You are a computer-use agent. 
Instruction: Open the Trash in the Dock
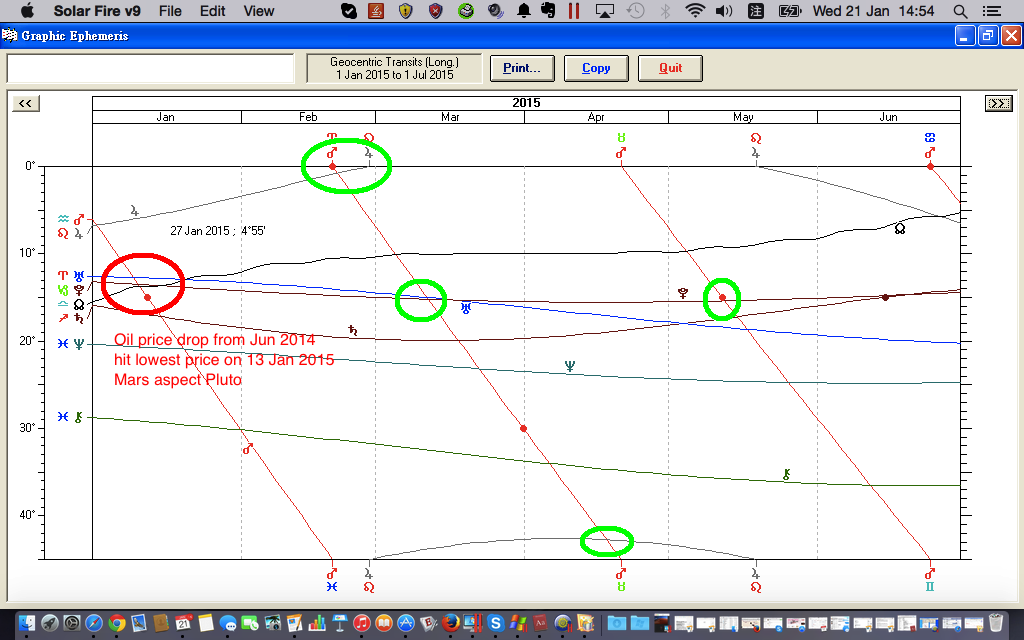pyautogui.click(x=995, y=623)
